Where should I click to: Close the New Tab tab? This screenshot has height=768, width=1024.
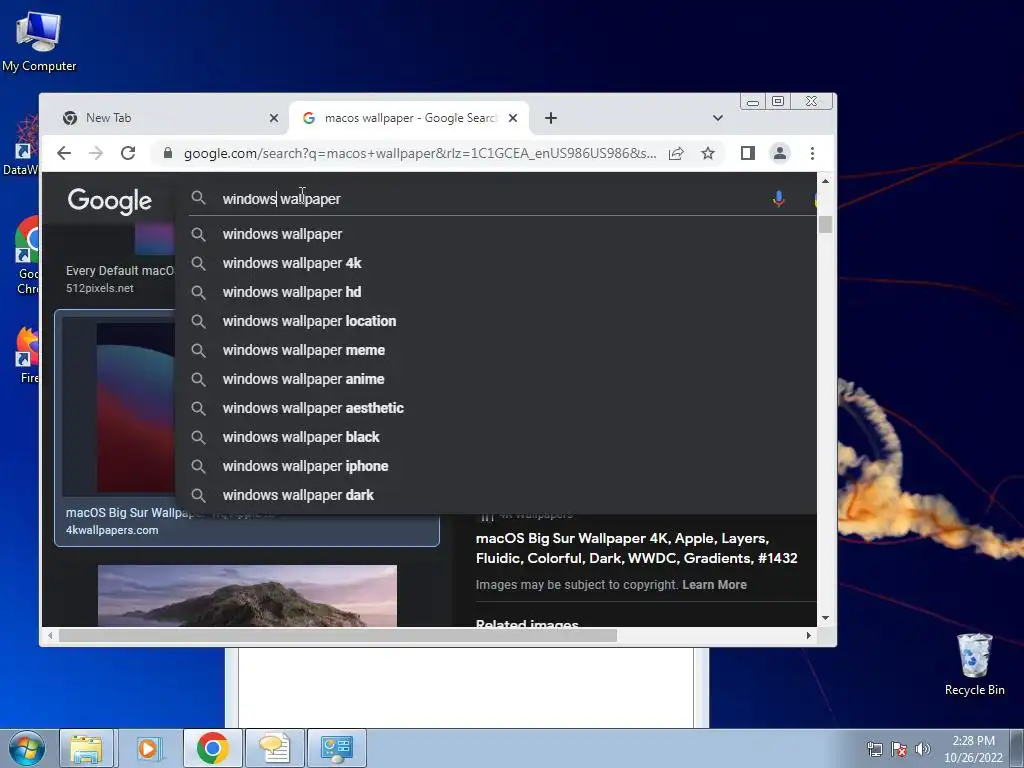274,118
